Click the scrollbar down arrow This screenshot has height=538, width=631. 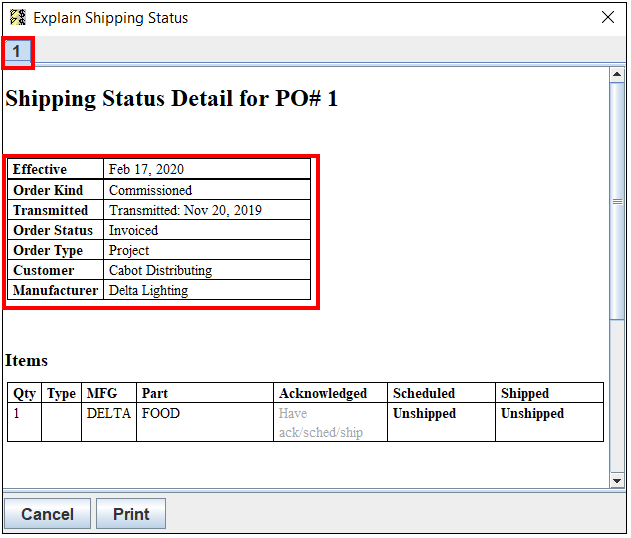pos(617,481)
